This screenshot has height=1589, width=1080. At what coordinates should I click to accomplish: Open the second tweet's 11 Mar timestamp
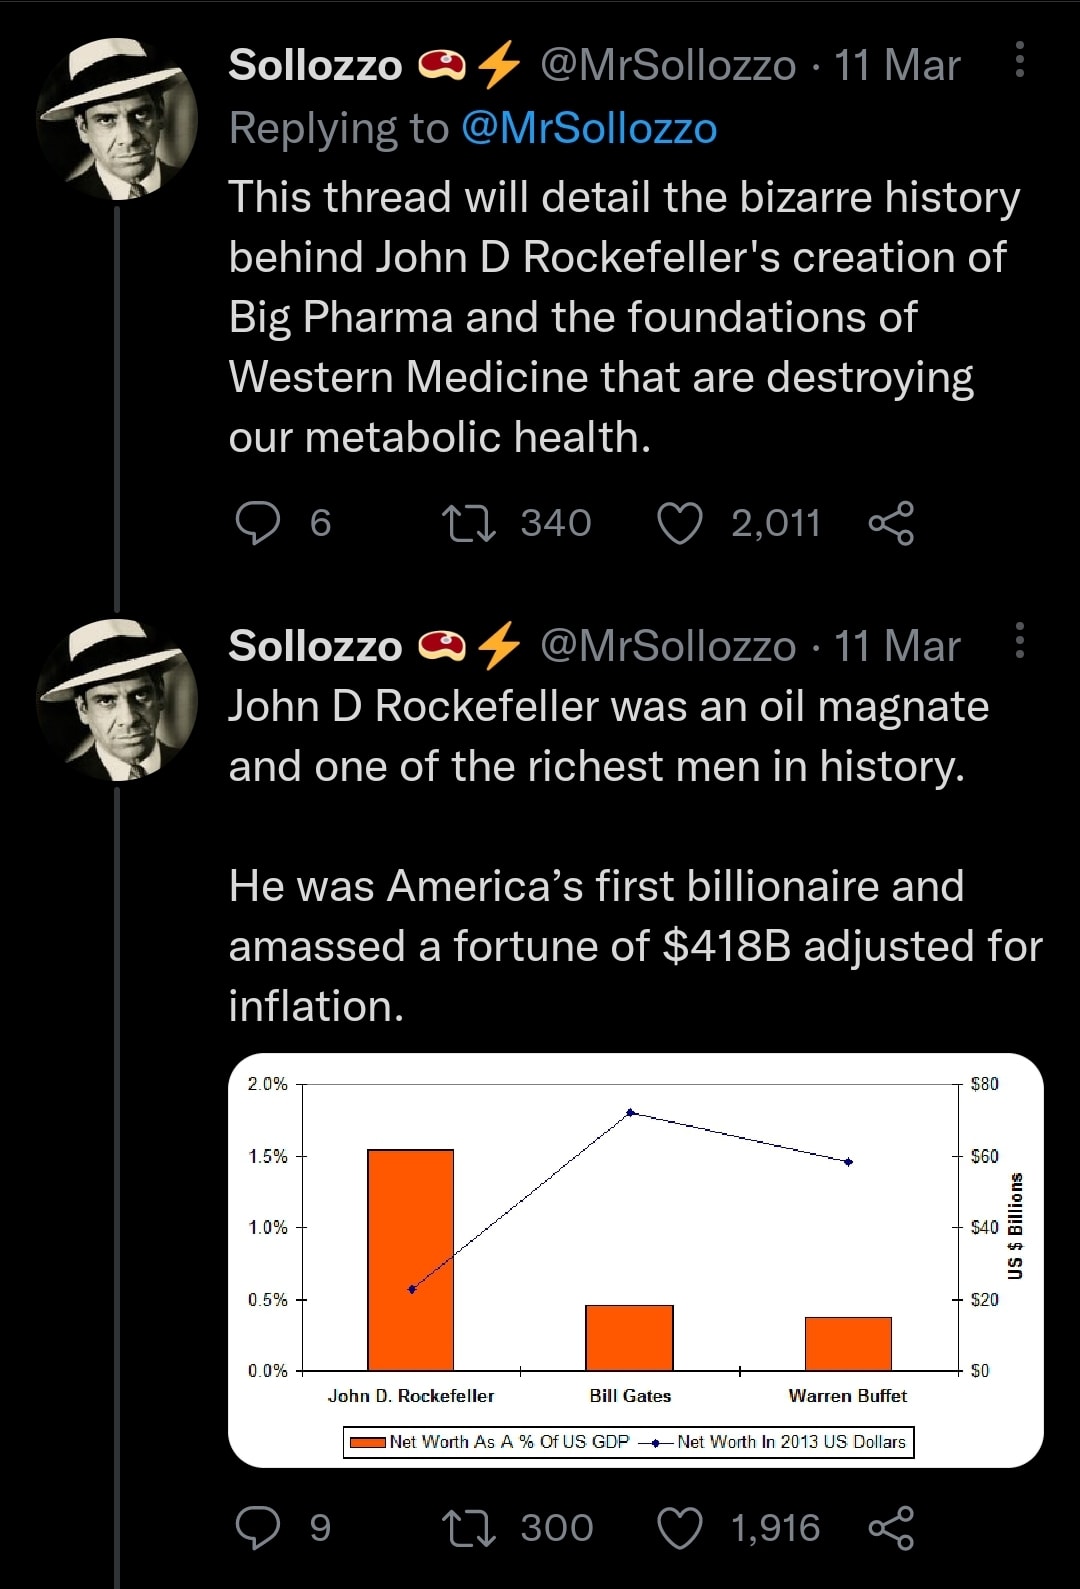click(897, 646)
